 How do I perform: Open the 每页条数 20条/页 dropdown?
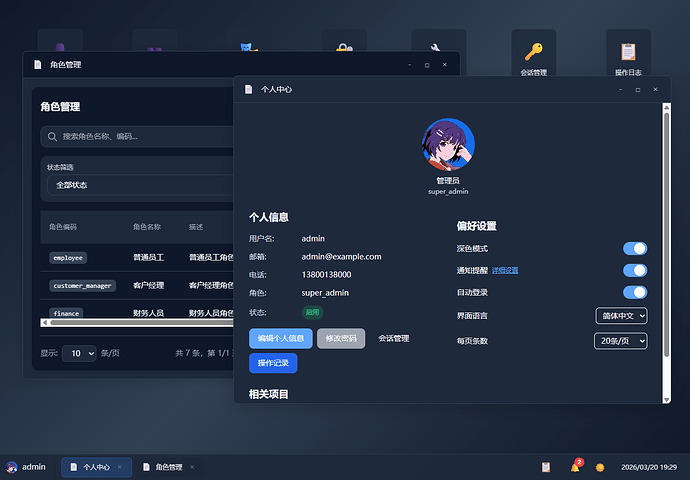pyautogui.click(x=620, y=341)
